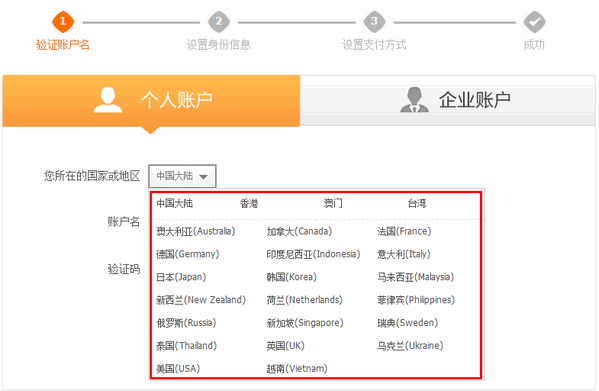Click the 您所在的国家或地区 field label
Image resolution: width=599 pixels, height=391 pixels.
pyautogui.click(x=92, y=176)
